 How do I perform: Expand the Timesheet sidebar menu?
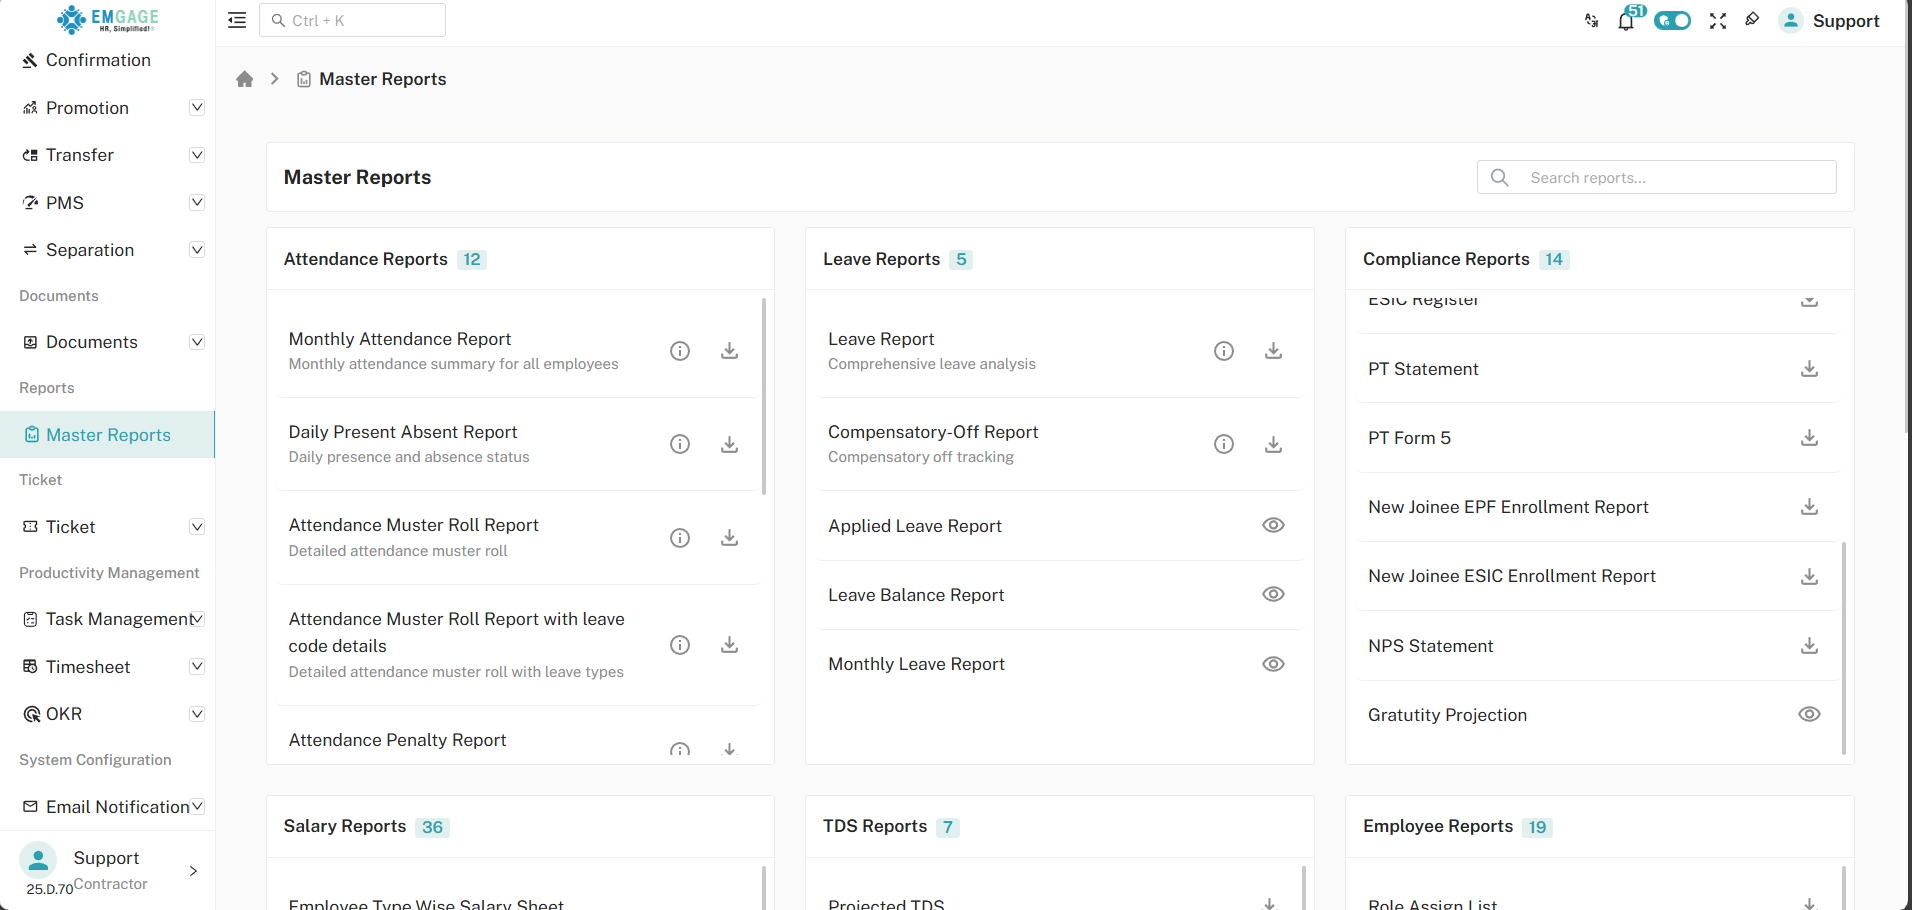point(197,666)
